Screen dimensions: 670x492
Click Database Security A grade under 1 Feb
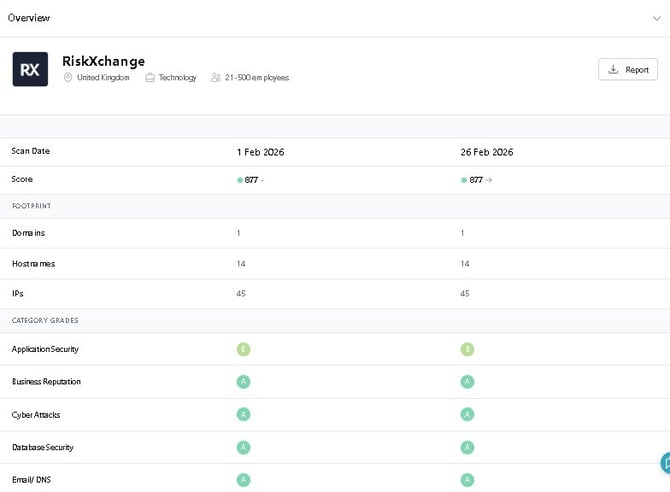tap(243, 447)
